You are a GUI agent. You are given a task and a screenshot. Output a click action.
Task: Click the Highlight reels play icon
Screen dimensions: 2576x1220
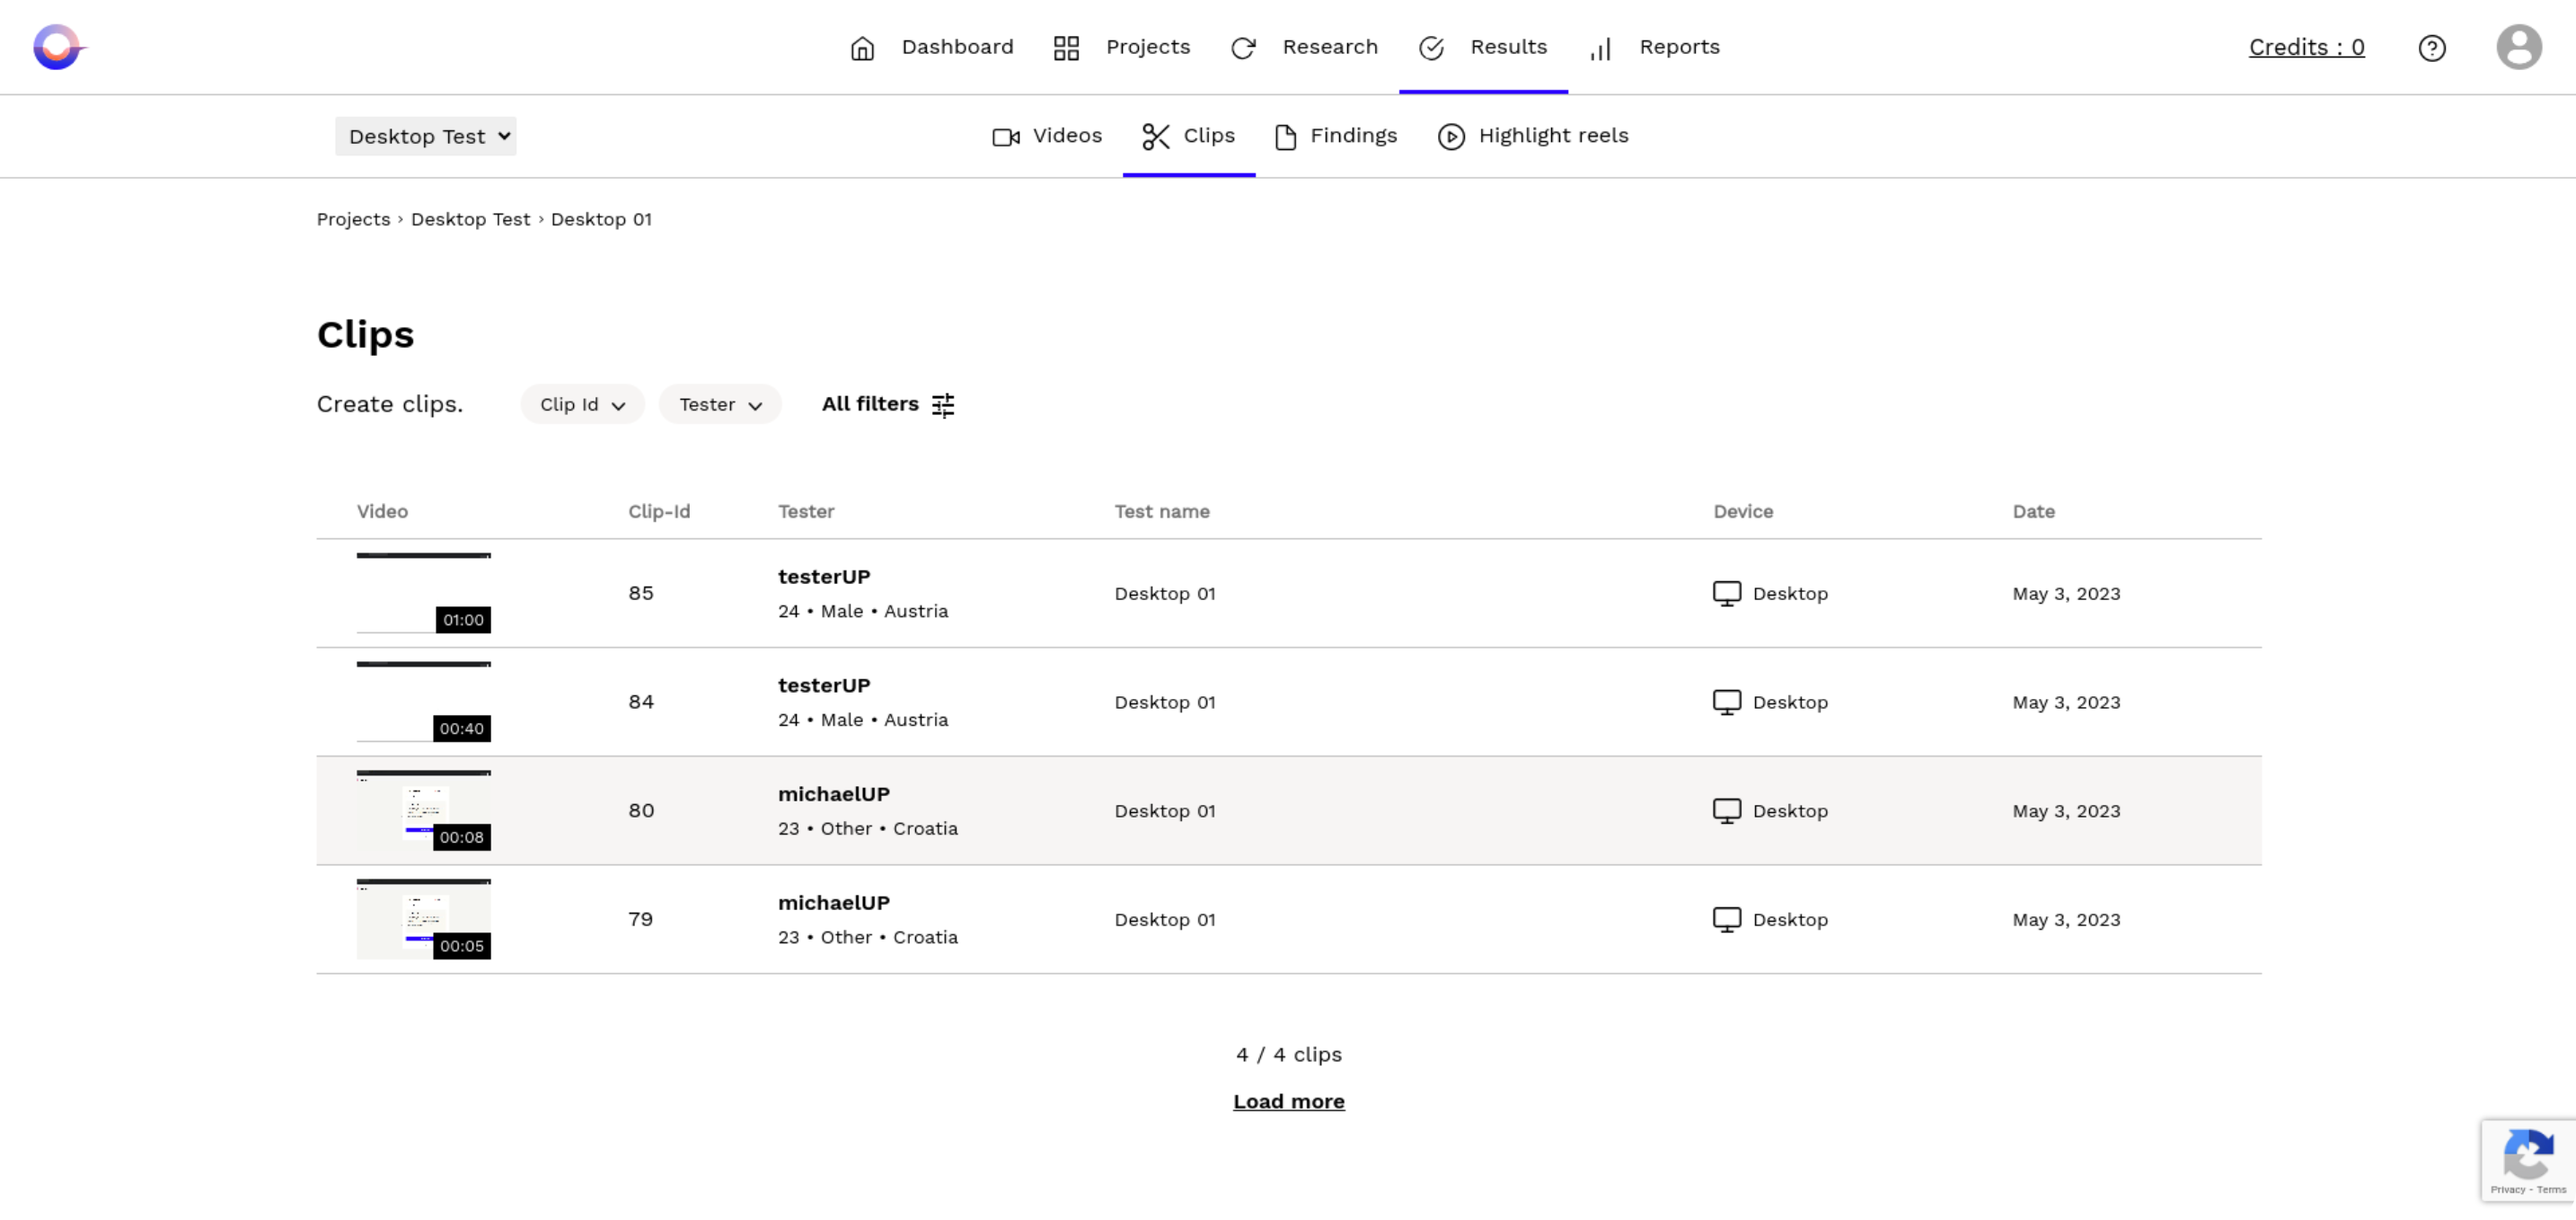(1451, 135)
